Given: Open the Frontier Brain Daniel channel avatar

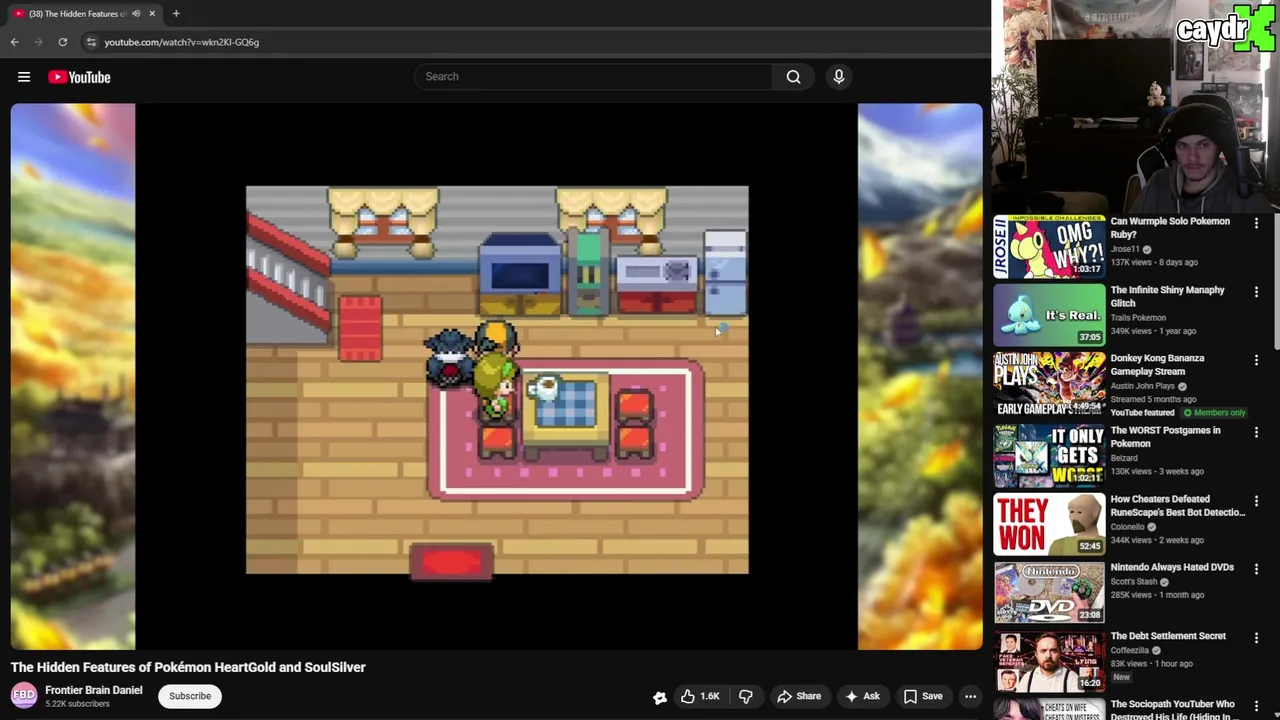Looking at the screenshot, I should pos(24,695).
